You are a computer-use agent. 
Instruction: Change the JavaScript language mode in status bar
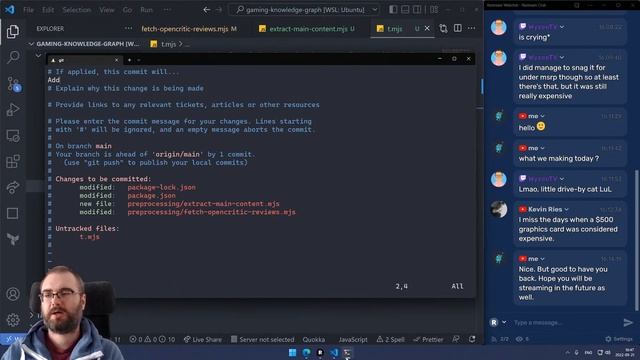click(x=353, y=339)
